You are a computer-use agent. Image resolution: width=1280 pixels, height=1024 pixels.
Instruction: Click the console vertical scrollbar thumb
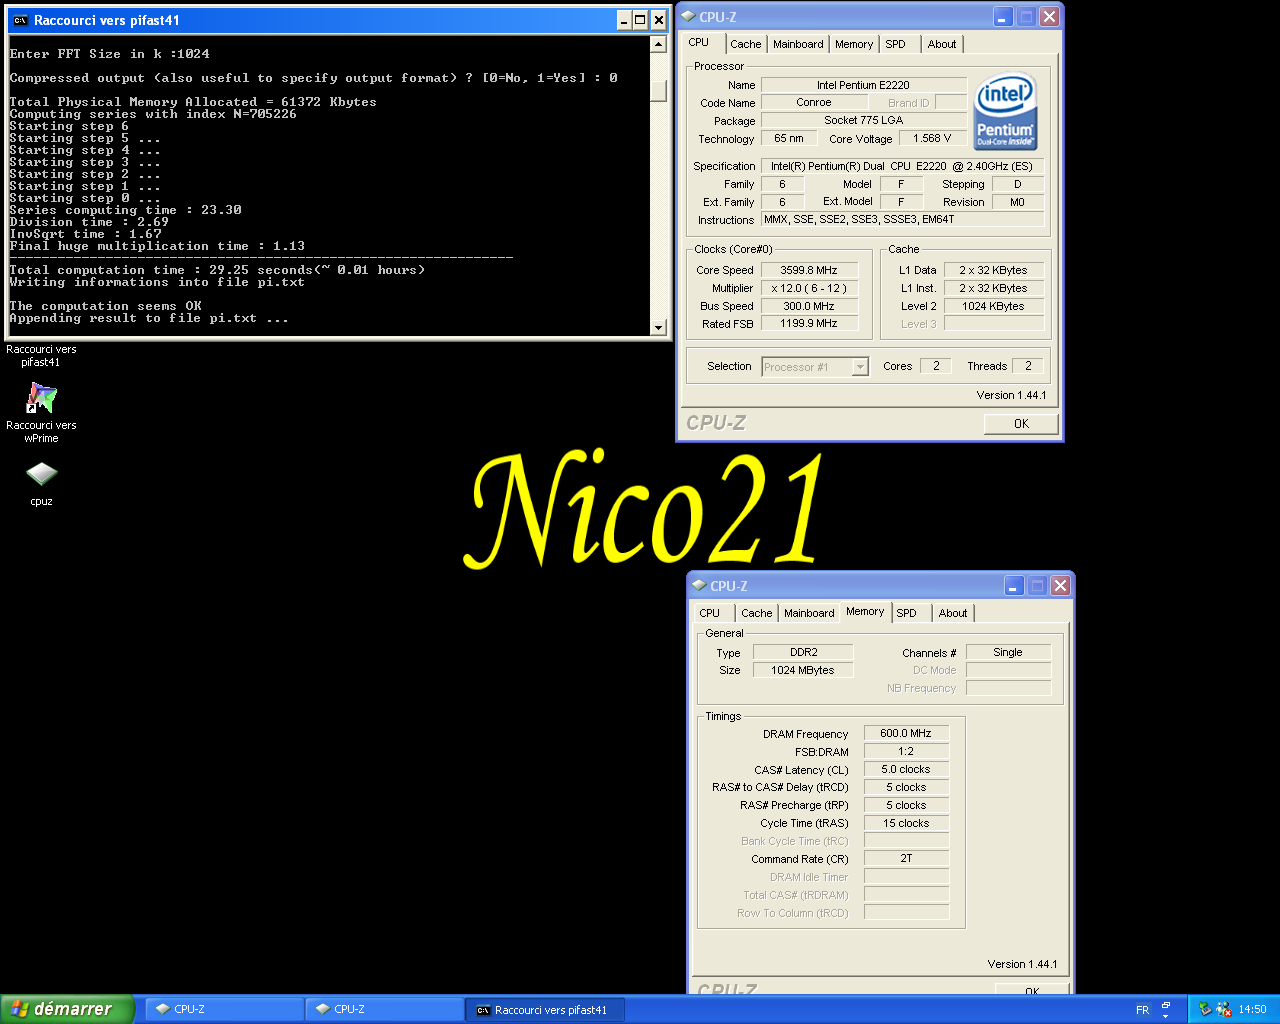658,90
